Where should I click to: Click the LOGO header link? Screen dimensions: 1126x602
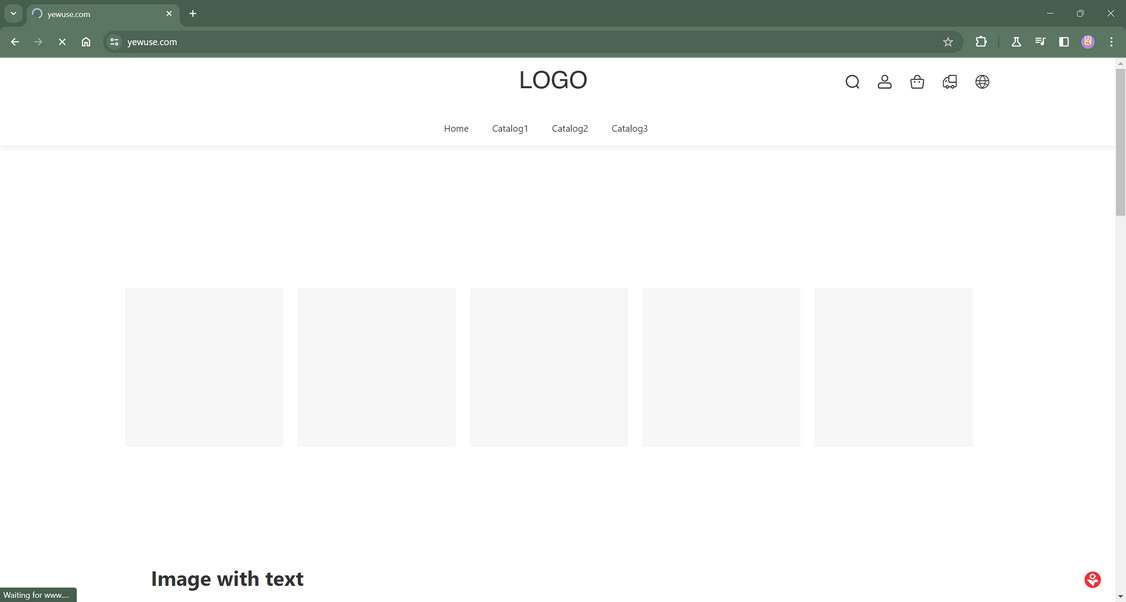553,80
